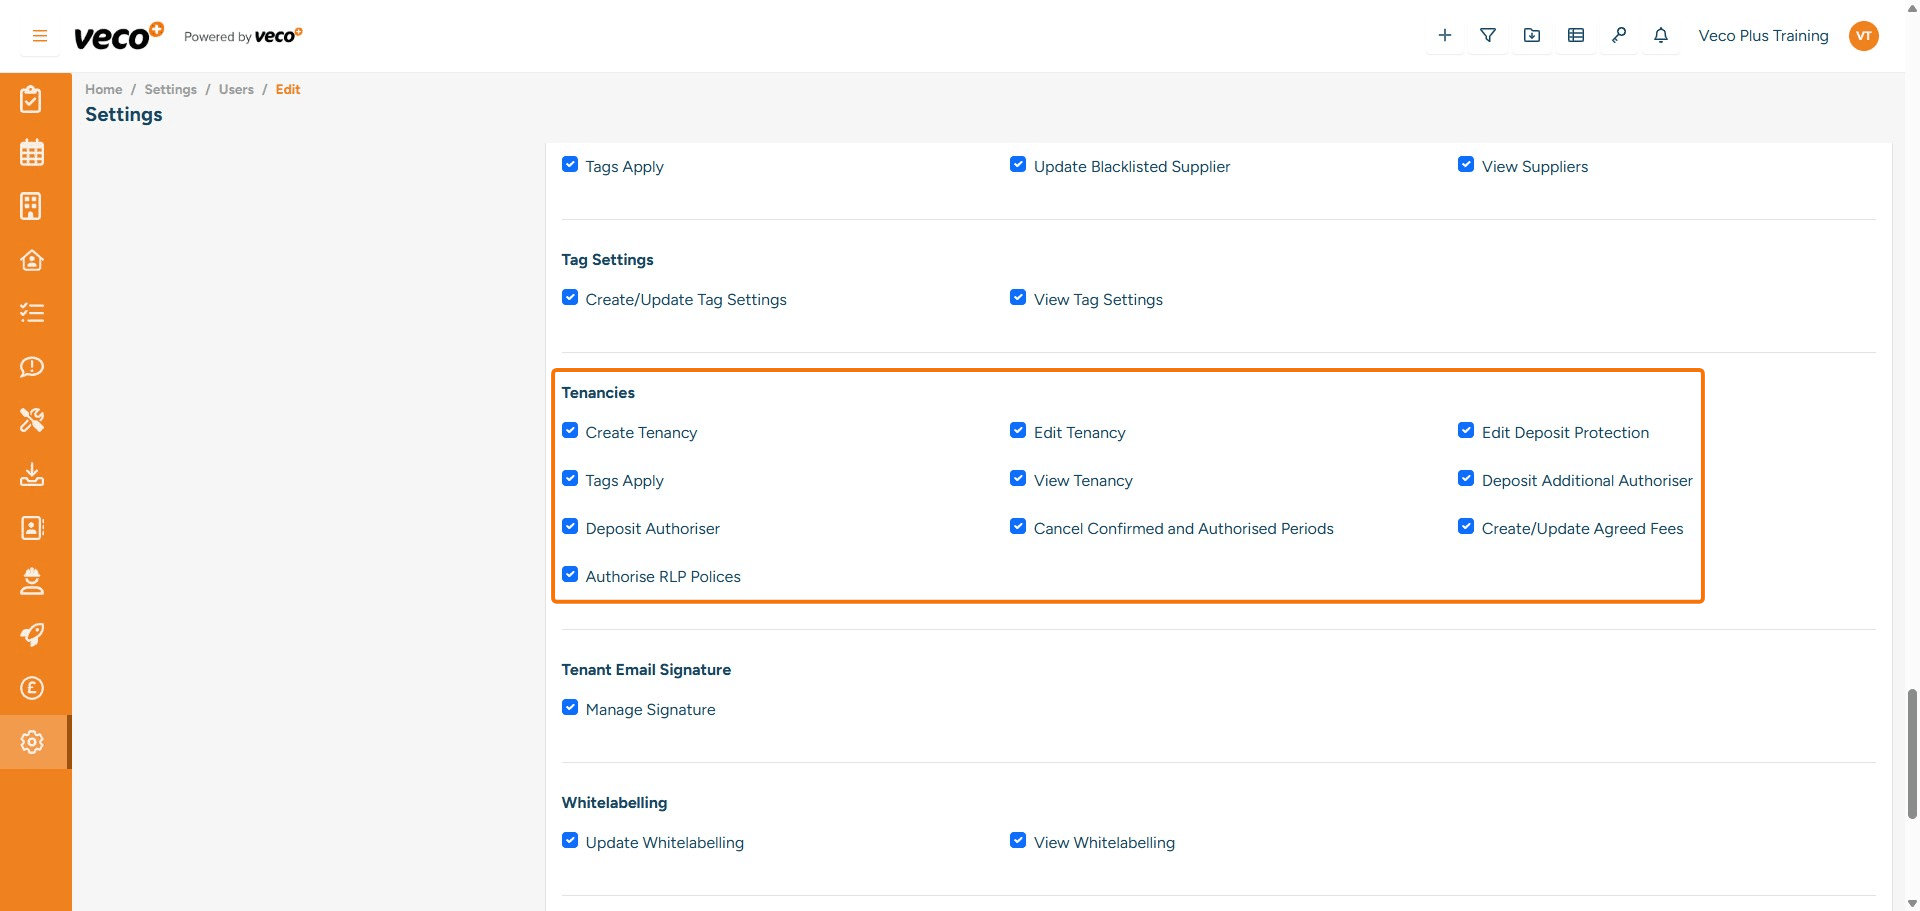Image resolution: width=1920 pixels, height=911 pixels.
Task: Open the maintenance tools icon in the sidebar
Action: [32, 420]
